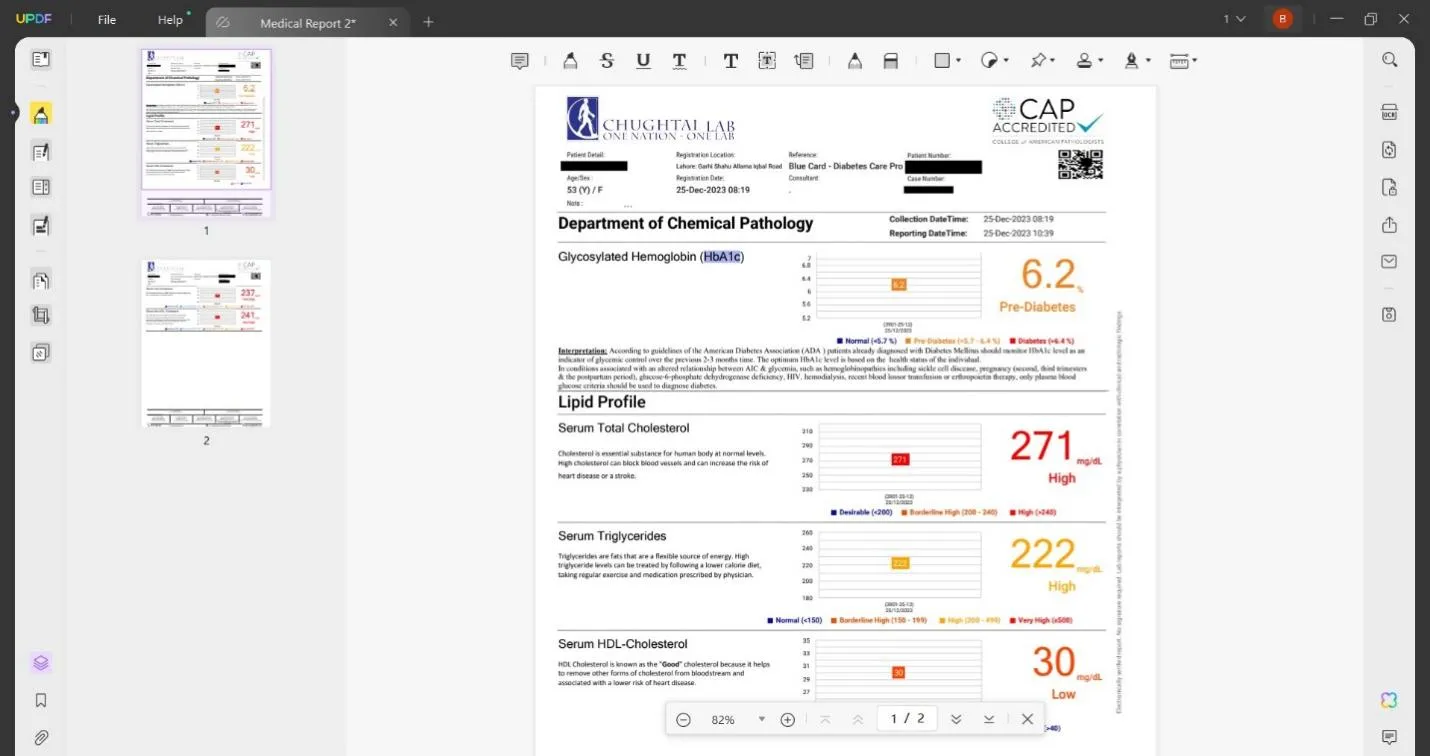Close the page navigation bar
This screenshot has width=1430, height=756.
click(1027, 719)
